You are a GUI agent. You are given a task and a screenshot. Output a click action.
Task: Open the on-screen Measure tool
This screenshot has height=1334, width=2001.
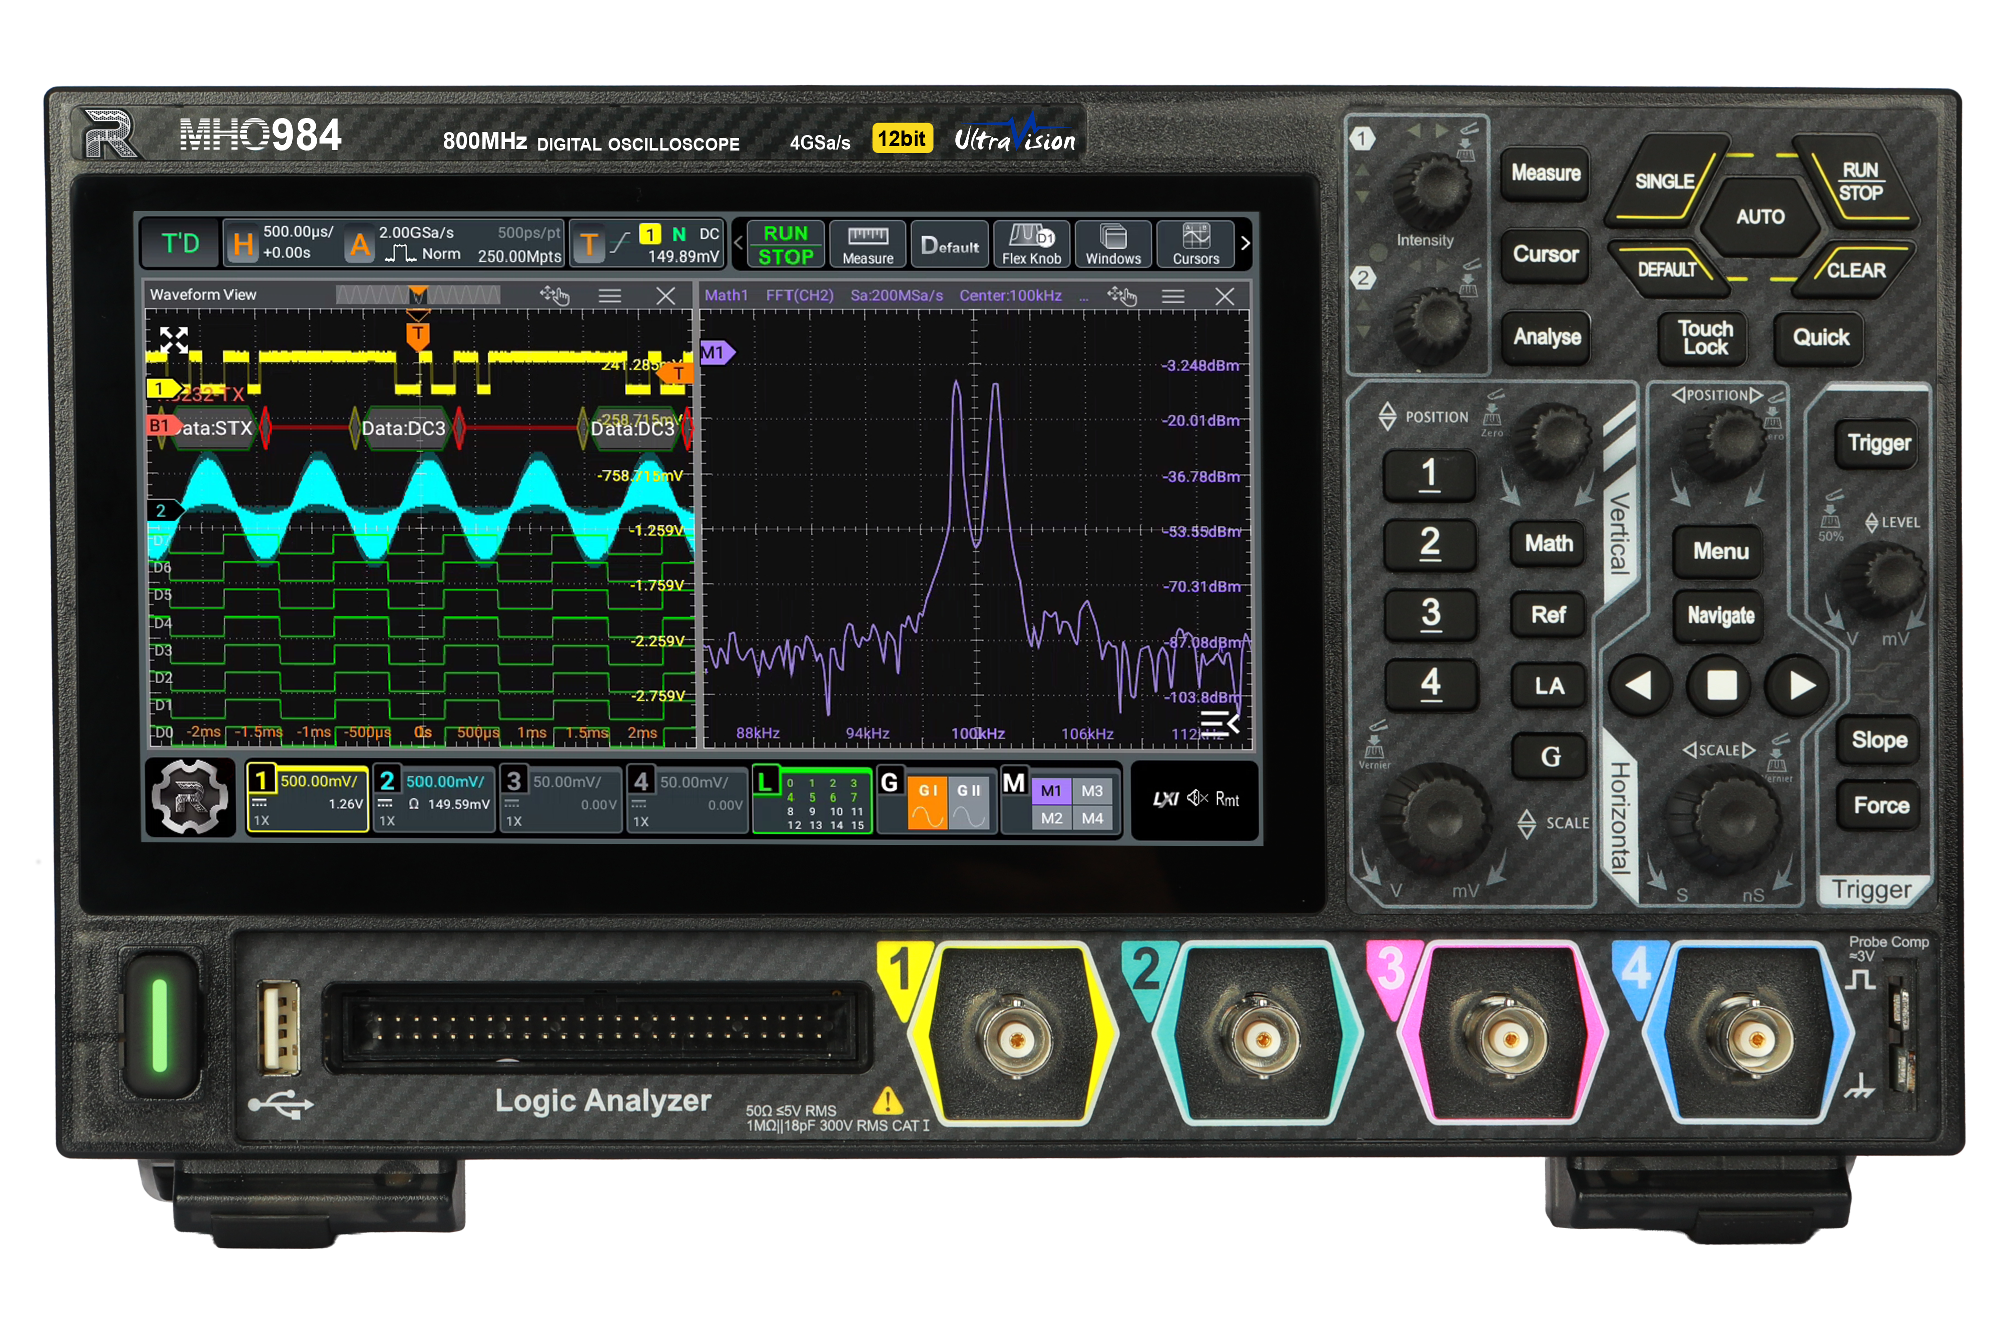point(867,244)
